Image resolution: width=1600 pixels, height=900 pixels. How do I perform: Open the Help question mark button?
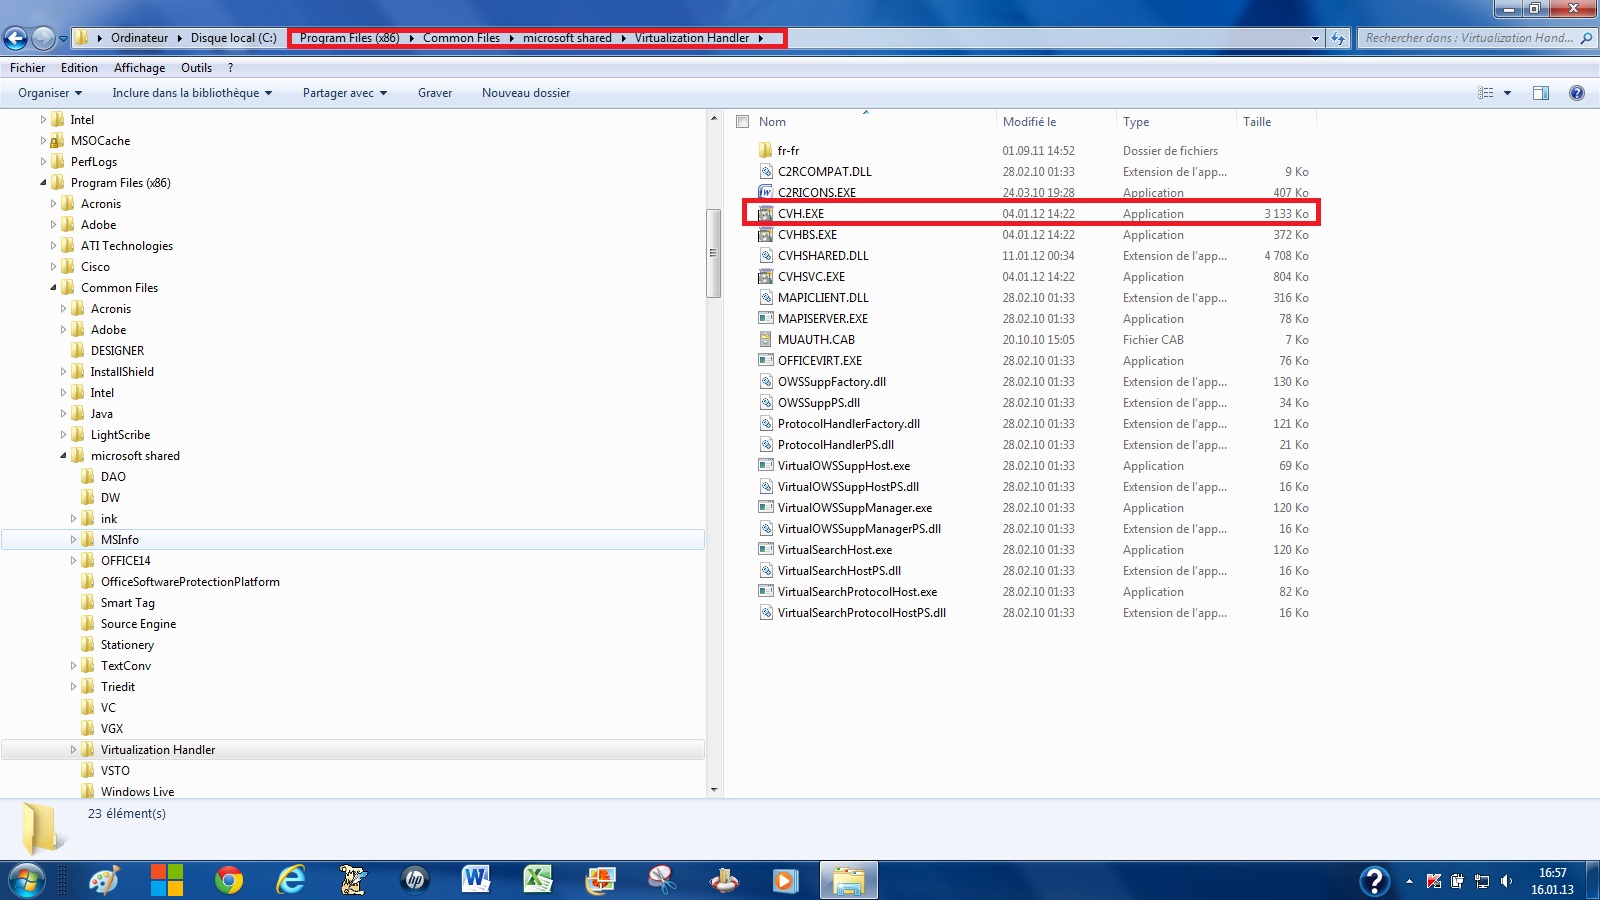pyautogui.click(x=1577, y=93)
